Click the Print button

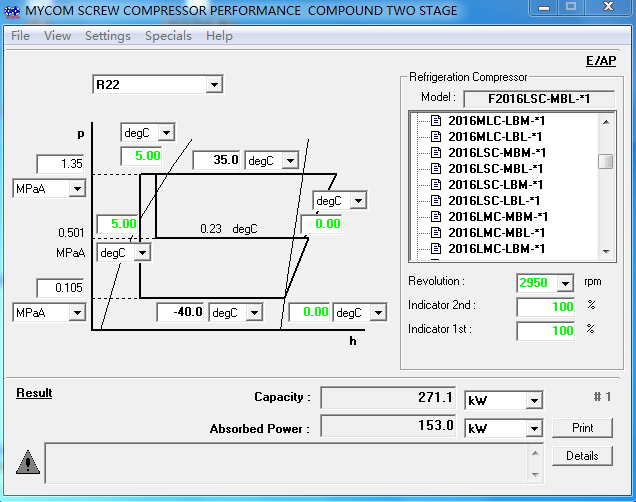(582, 428)
